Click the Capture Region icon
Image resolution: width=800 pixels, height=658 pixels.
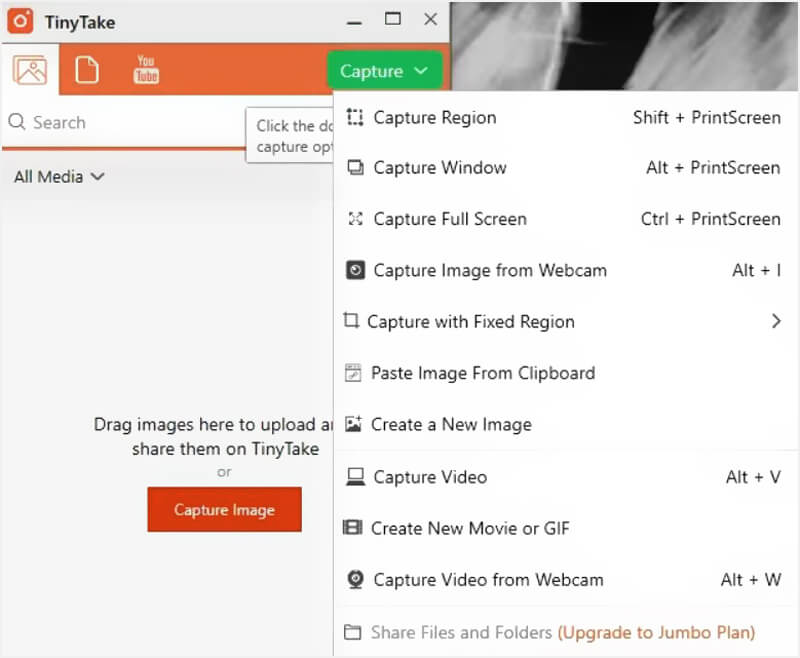click(x=355, y=117)
